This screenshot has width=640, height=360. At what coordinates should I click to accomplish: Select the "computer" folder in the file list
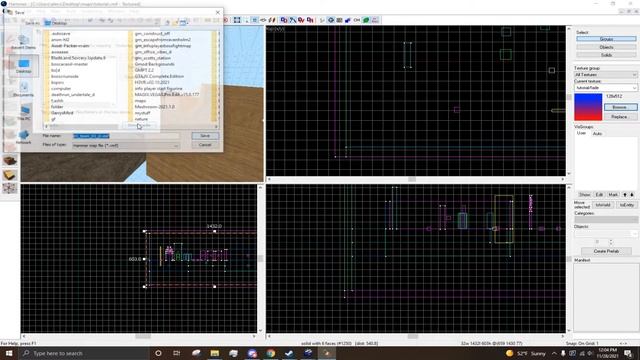(61, 88)
